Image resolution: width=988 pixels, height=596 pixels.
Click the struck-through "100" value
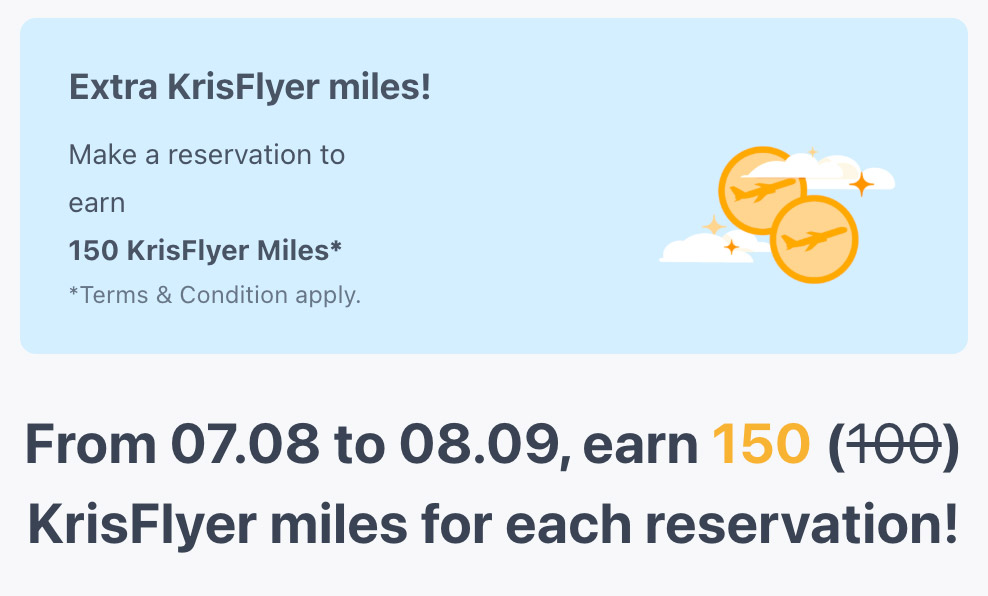(893, 446)
